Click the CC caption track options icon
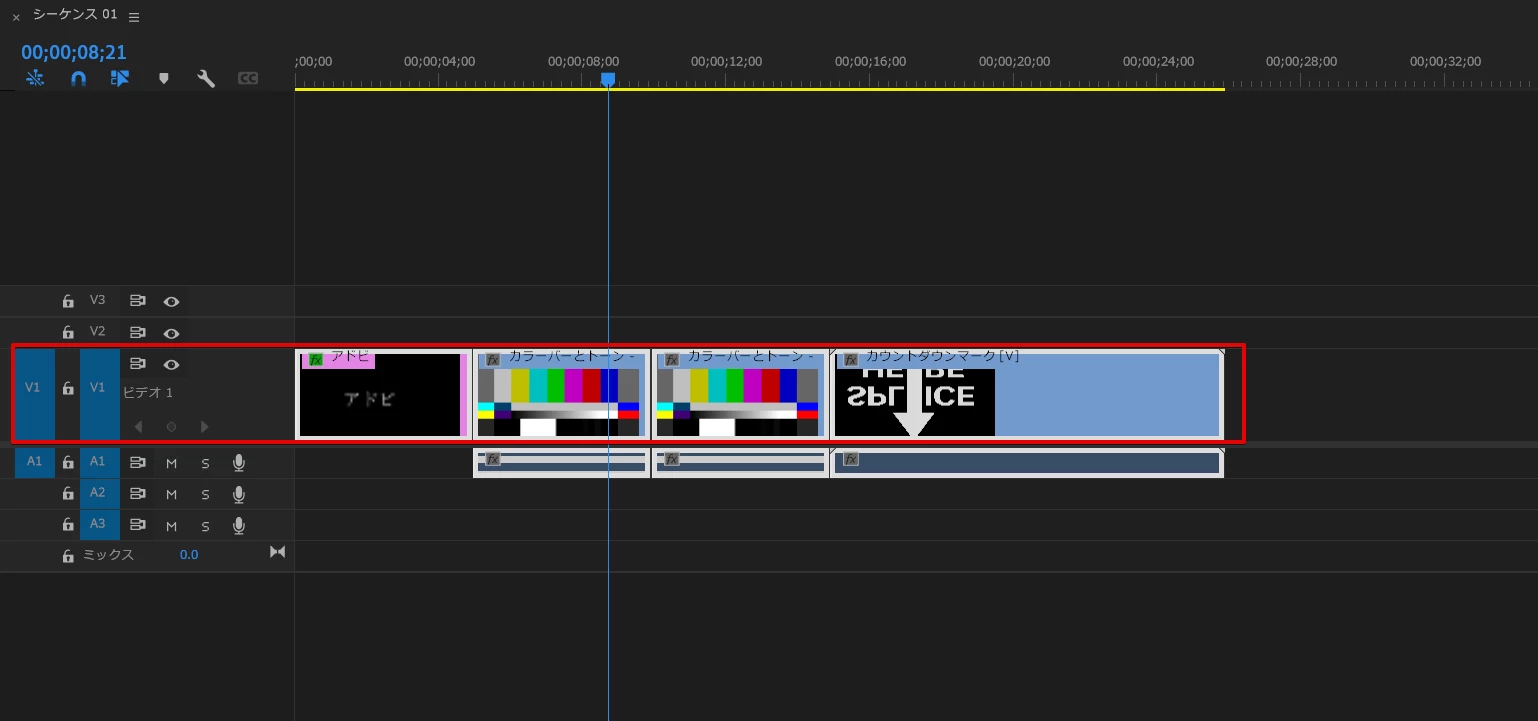The image size is (1538, 721). point(248,78)
